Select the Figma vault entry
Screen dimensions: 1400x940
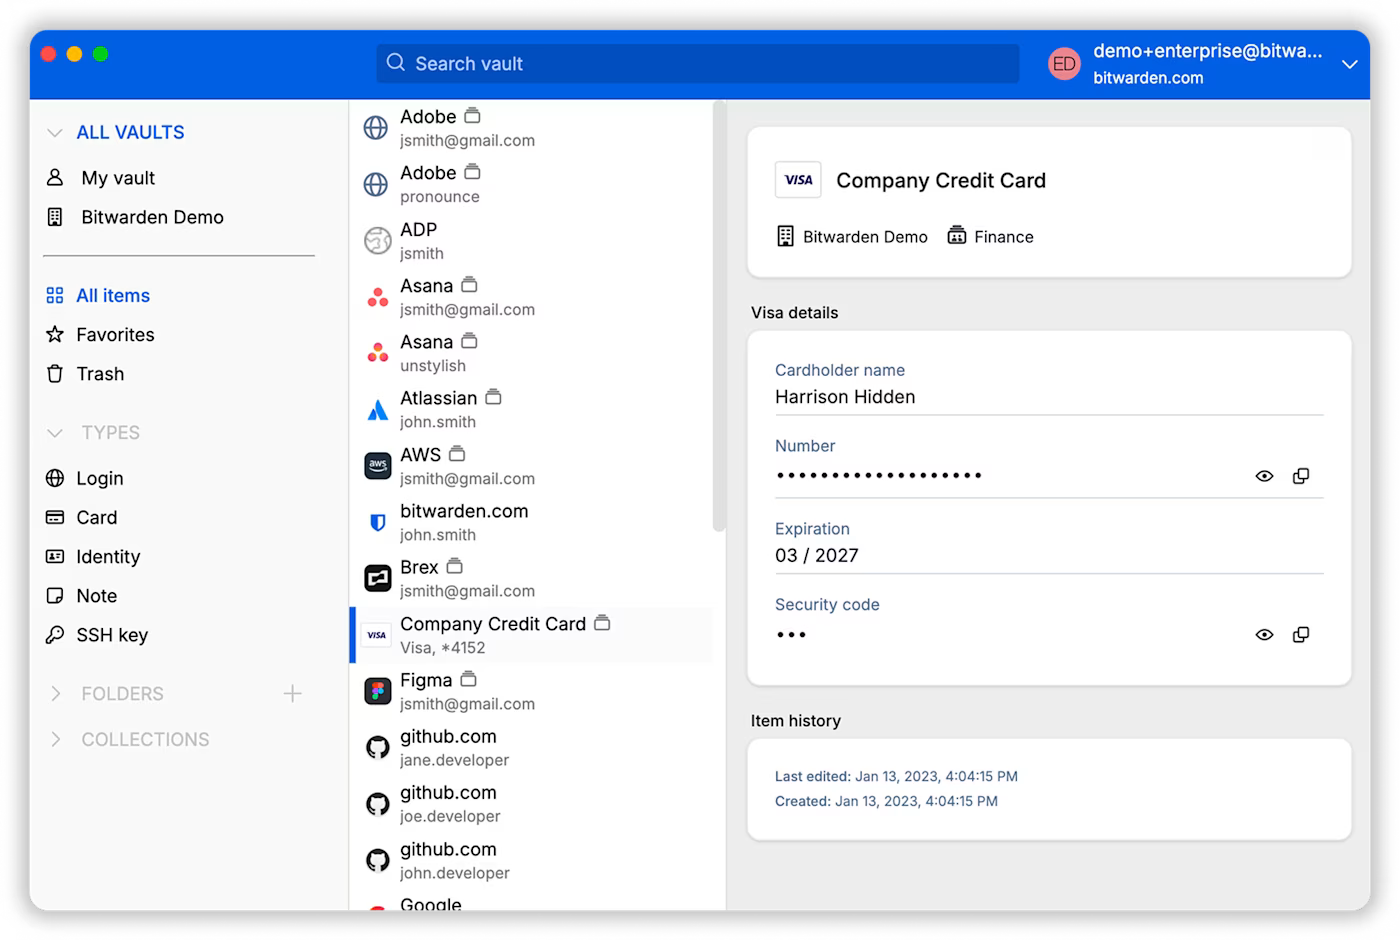[466, 691]
